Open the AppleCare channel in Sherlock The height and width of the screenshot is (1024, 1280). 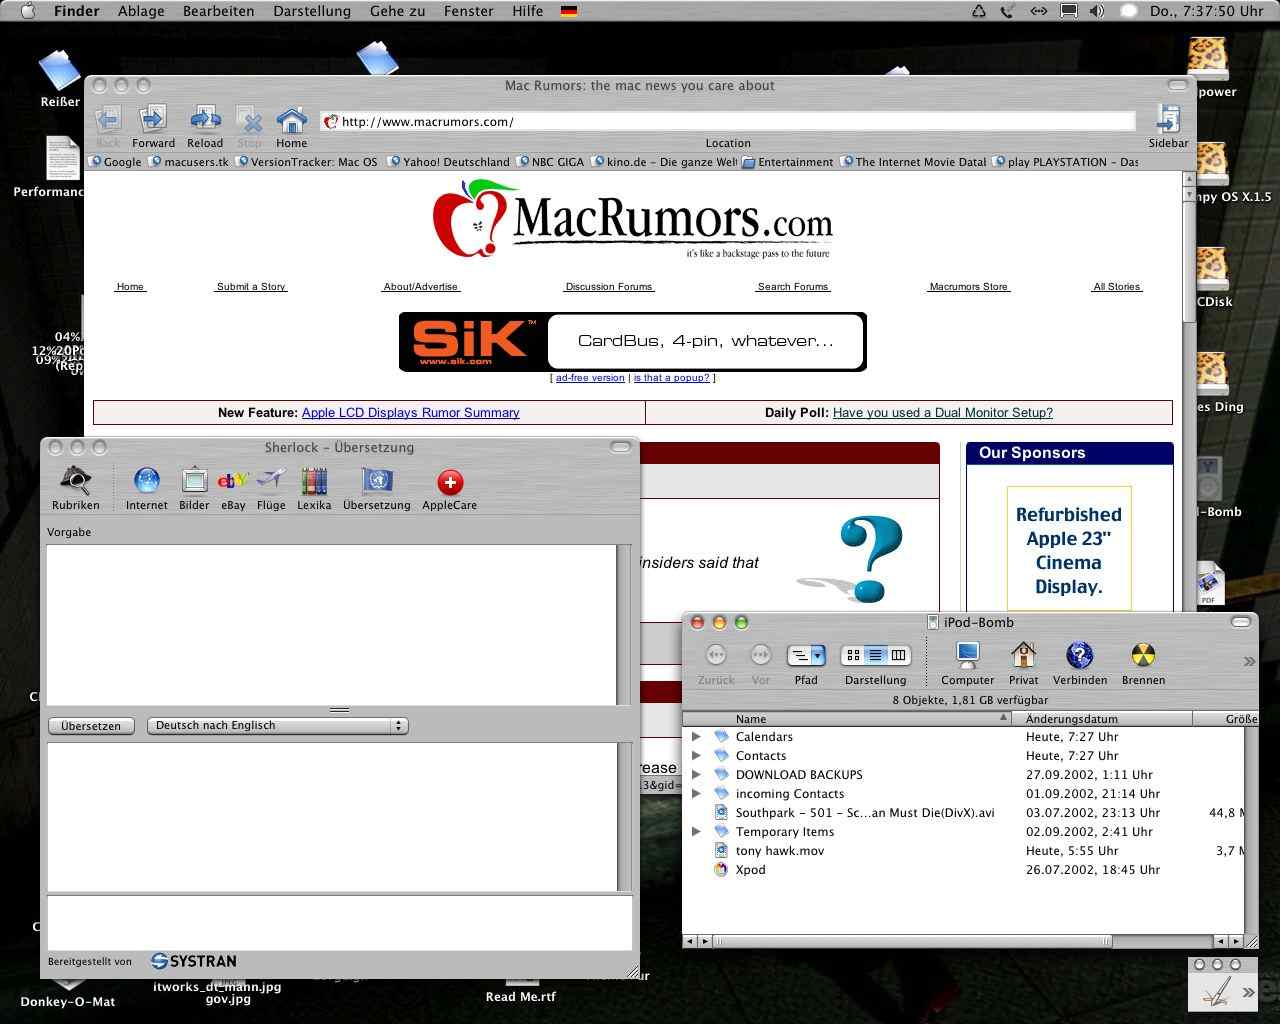point(450,489)
